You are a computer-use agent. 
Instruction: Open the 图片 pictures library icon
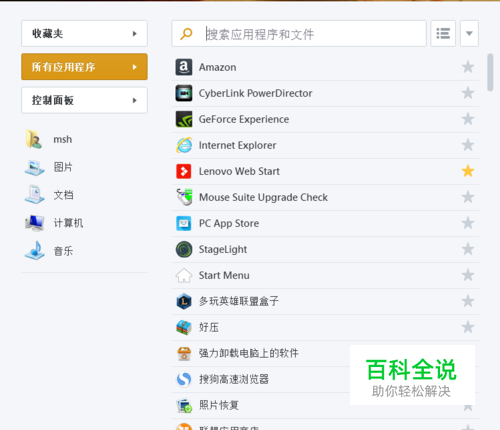click(x=34, y=167)
